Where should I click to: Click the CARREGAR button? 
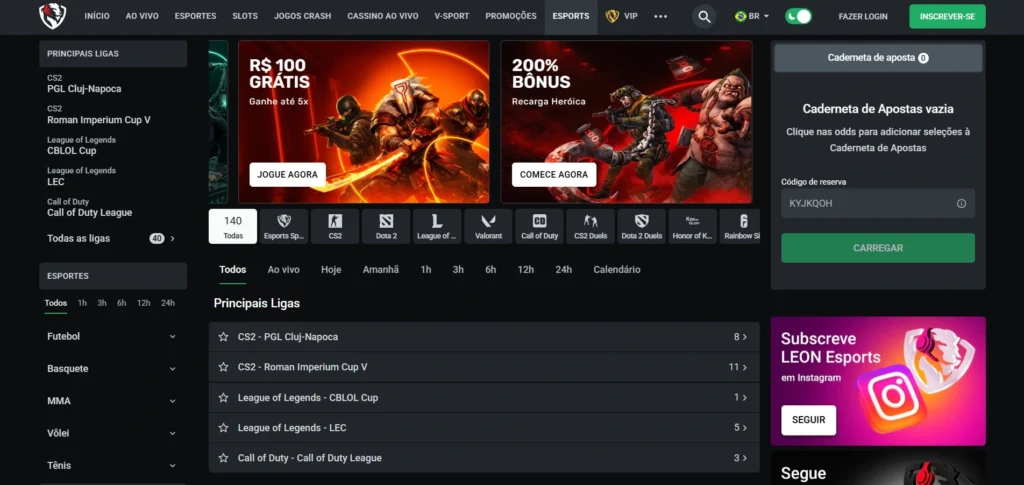coord(878,248)
